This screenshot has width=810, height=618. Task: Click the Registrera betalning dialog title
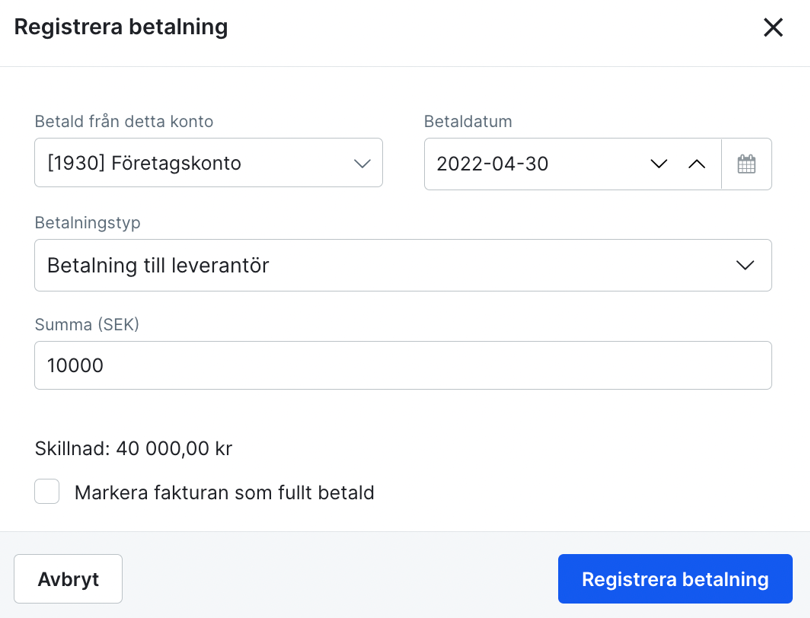click(120, 27)
